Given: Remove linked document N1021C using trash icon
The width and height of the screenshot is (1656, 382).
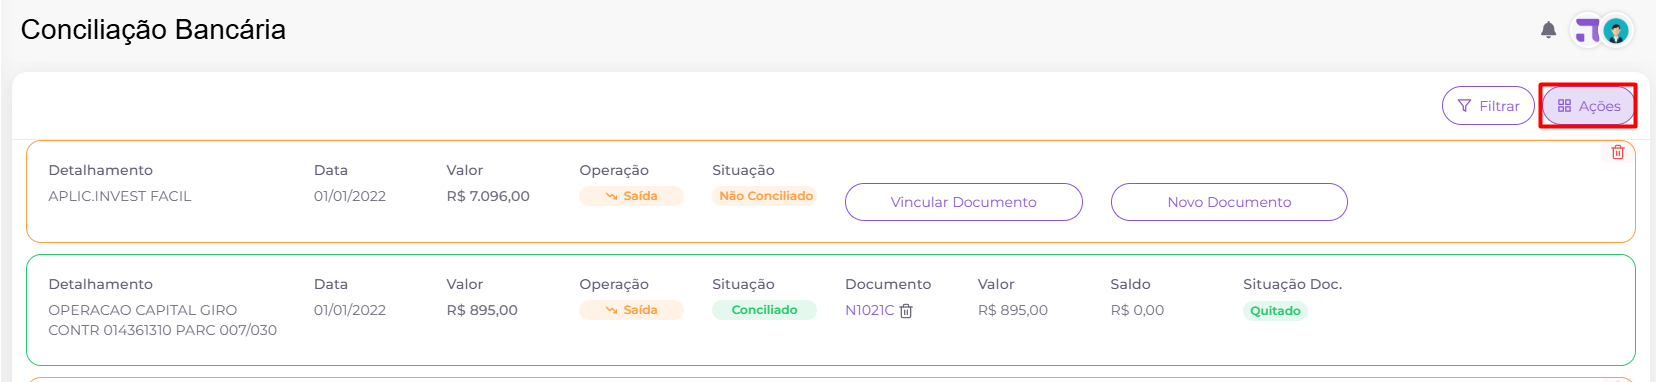Looking at the screenshot, I should click(906, 311).
